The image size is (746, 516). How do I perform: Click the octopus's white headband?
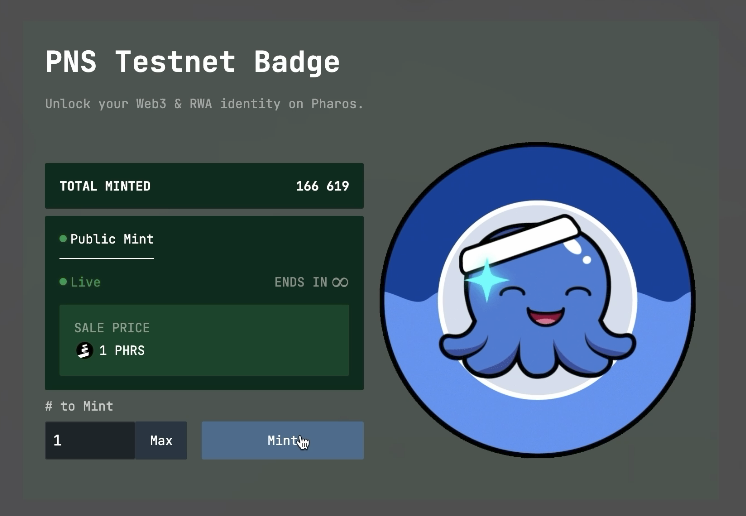518,243
